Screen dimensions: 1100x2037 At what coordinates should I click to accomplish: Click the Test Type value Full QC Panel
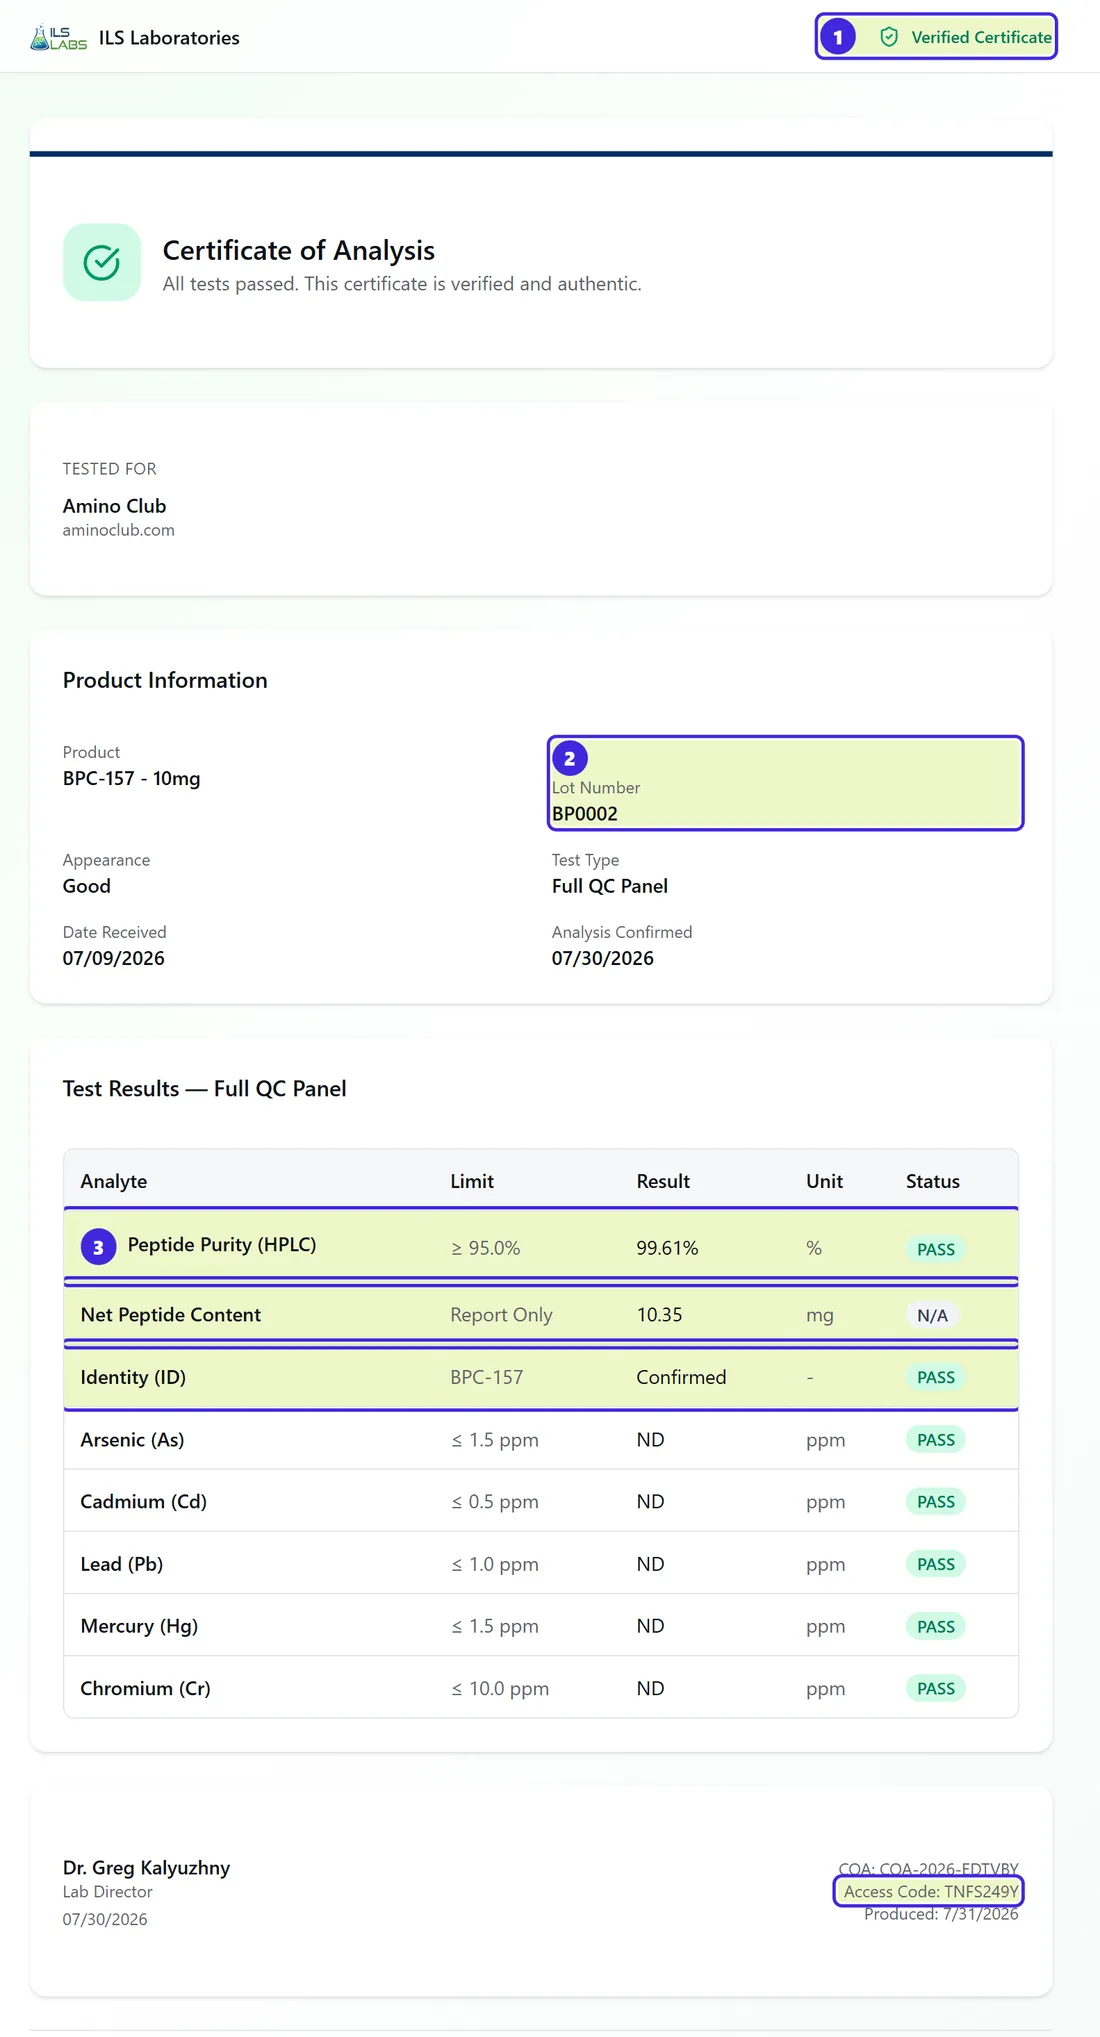[x=610, y=886]
